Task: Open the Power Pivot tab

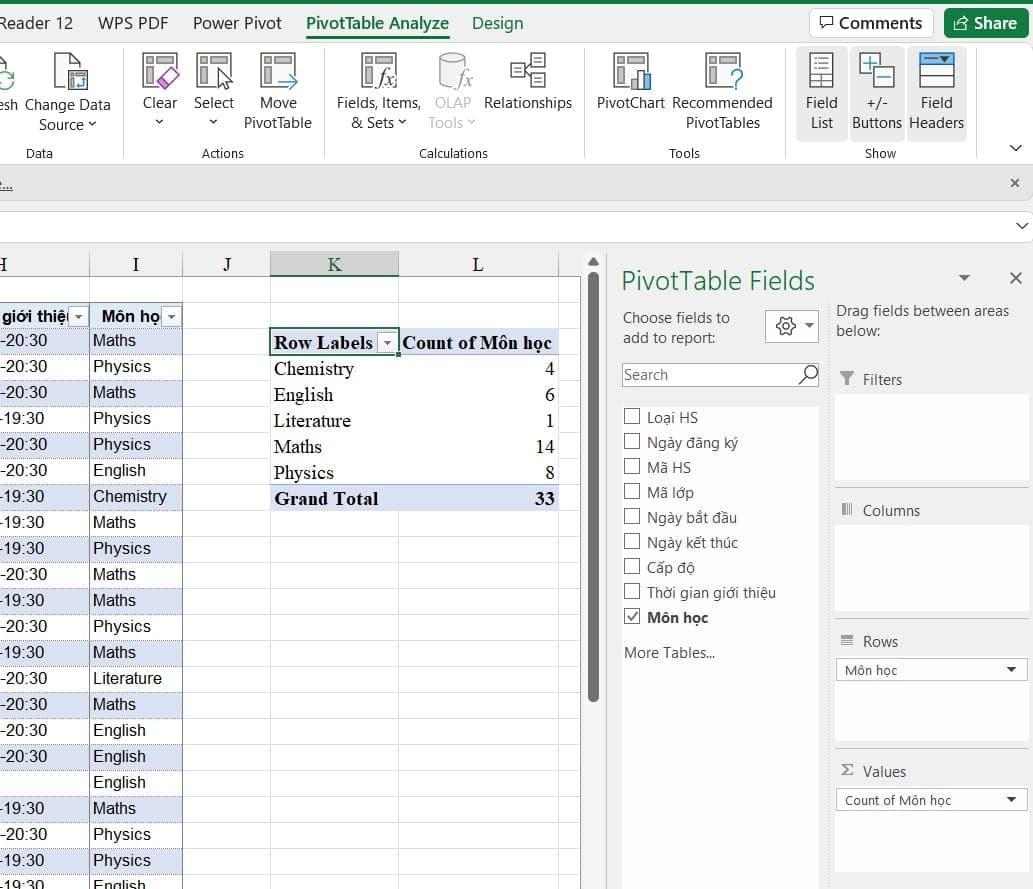Action: 237,23
